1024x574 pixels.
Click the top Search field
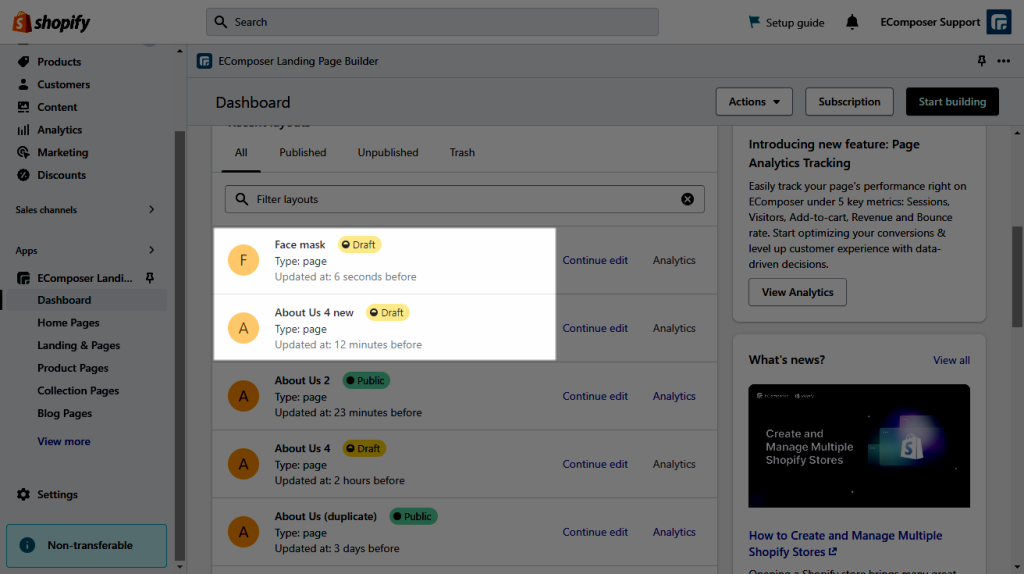pos(432,22)
